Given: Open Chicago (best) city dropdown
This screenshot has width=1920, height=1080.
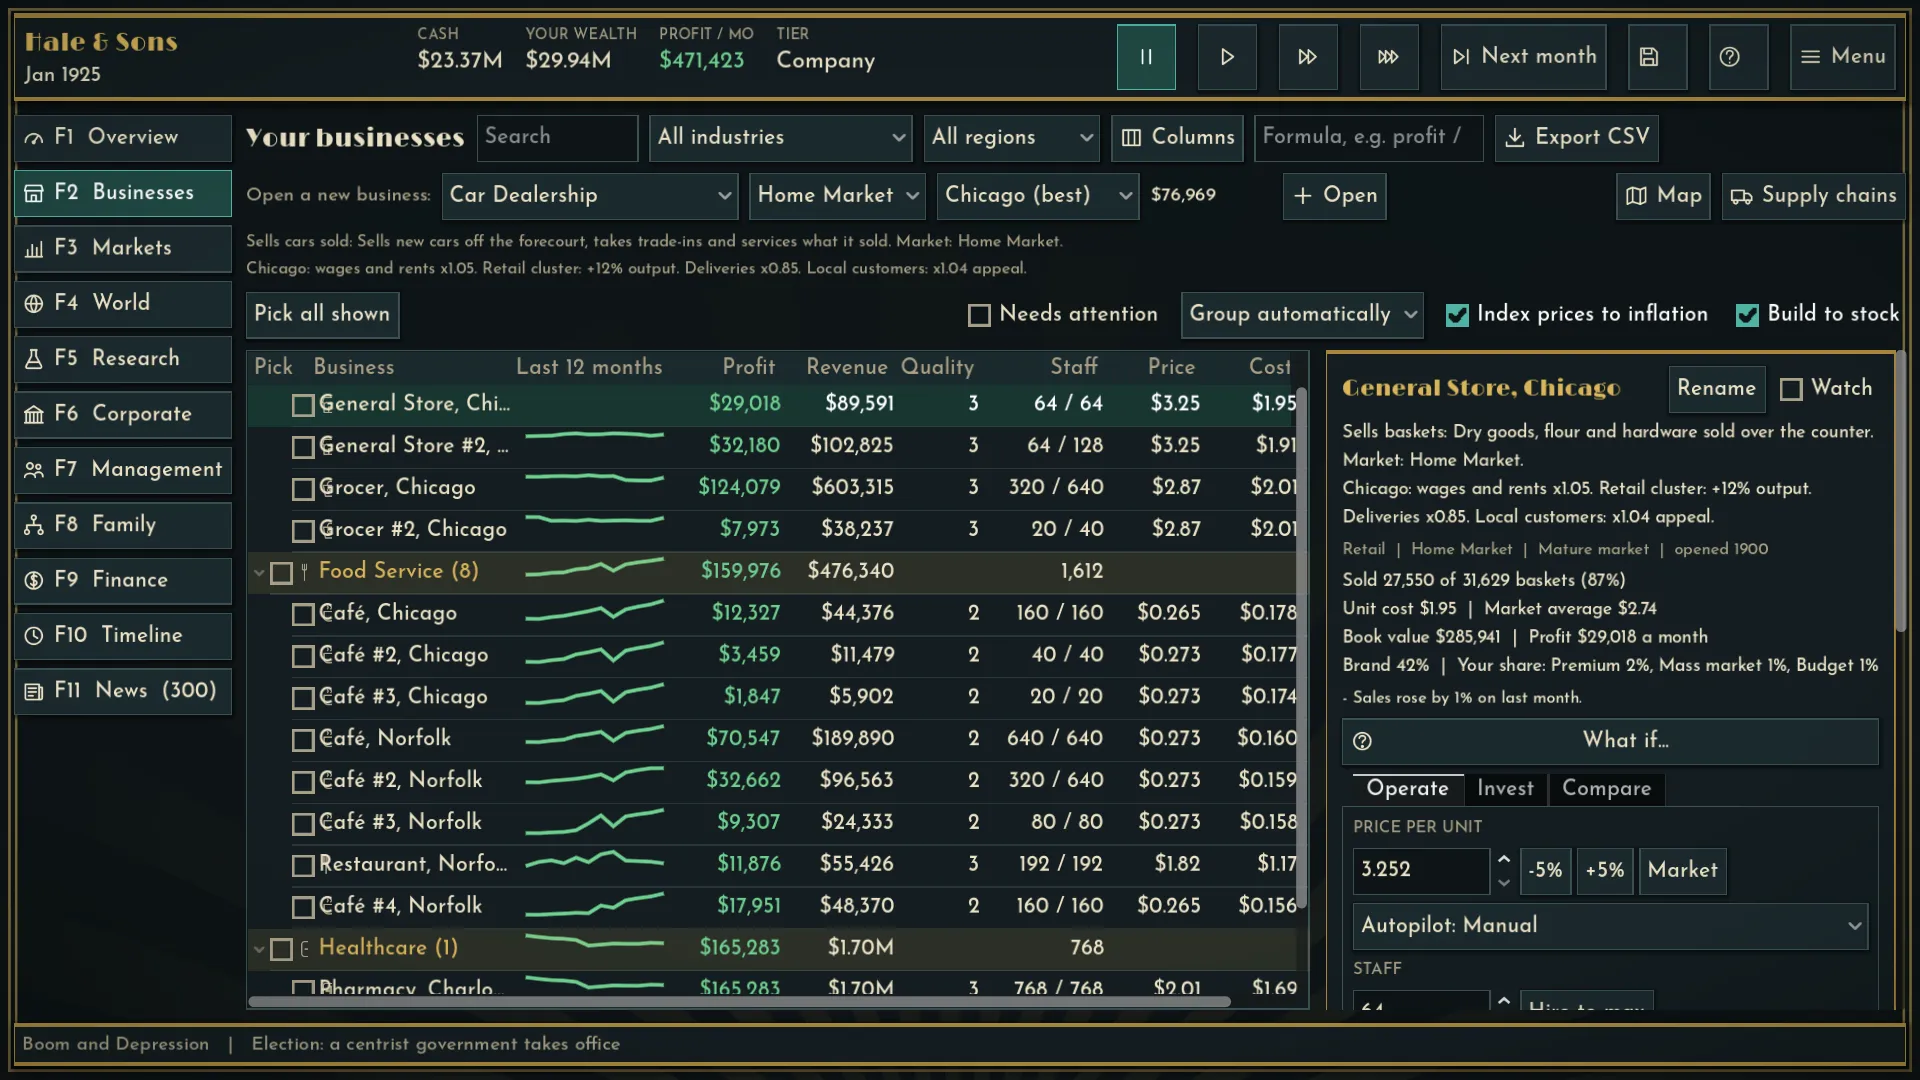Looking at the screenshot, I should pyautogui.click(x=1038, y=196).
